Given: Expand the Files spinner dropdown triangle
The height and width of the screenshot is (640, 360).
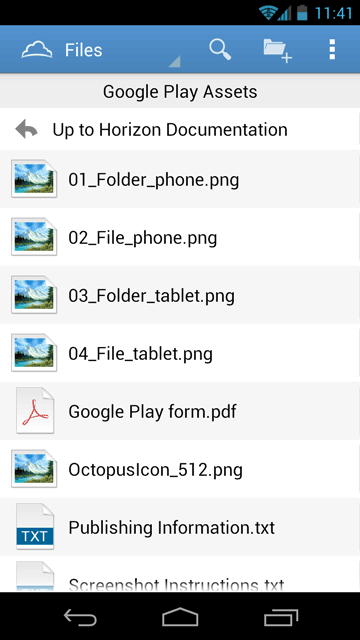Looking at the screenshot, I should tap(174, 62).
